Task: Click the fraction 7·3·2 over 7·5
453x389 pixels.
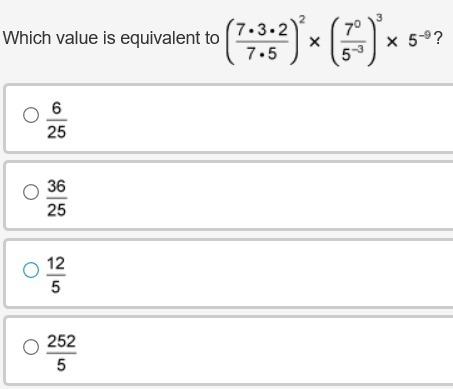Action: click(x=262, y=42)
